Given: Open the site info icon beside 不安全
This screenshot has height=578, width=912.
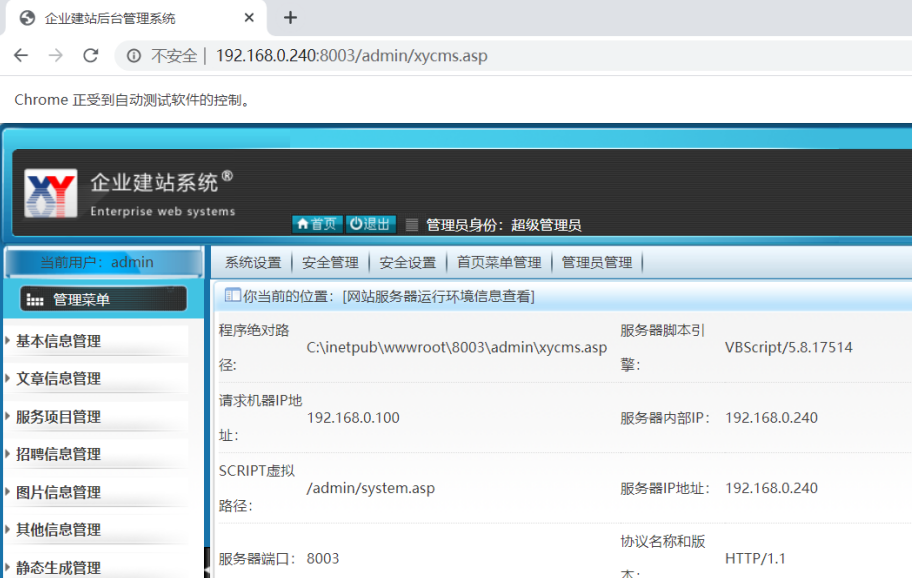Looking at the screenshot, I should [x=134, y=56].
